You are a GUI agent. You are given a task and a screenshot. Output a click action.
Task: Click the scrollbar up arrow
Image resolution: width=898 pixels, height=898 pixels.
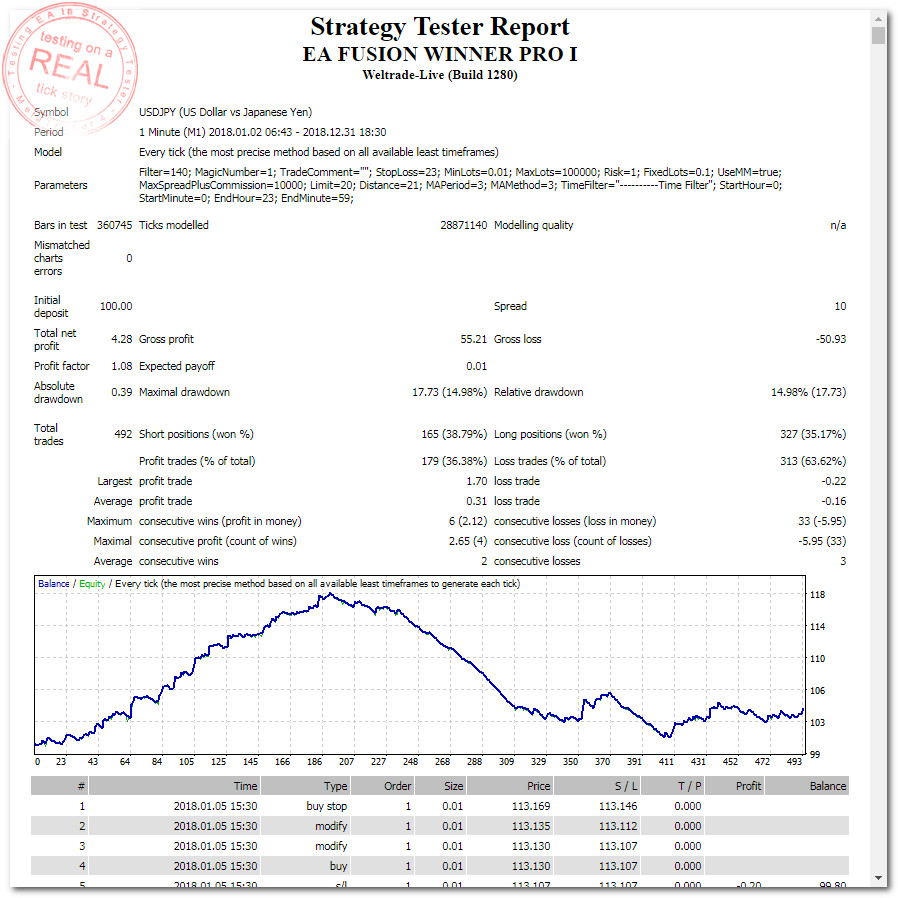click(878, 19)
